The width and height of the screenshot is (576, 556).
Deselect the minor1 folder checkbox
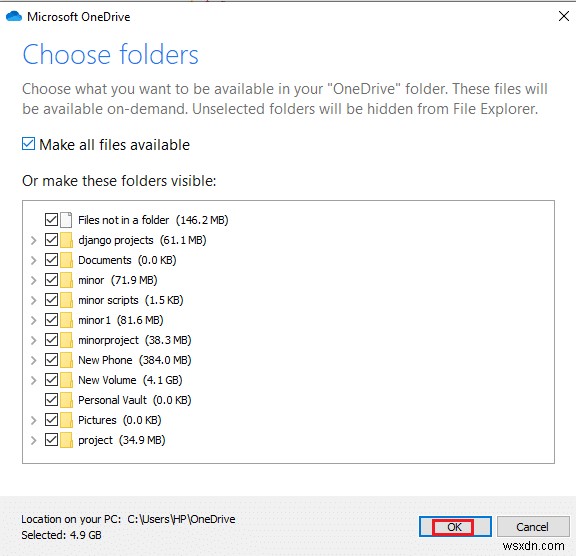pyautogui.click(x=51, y=320)
